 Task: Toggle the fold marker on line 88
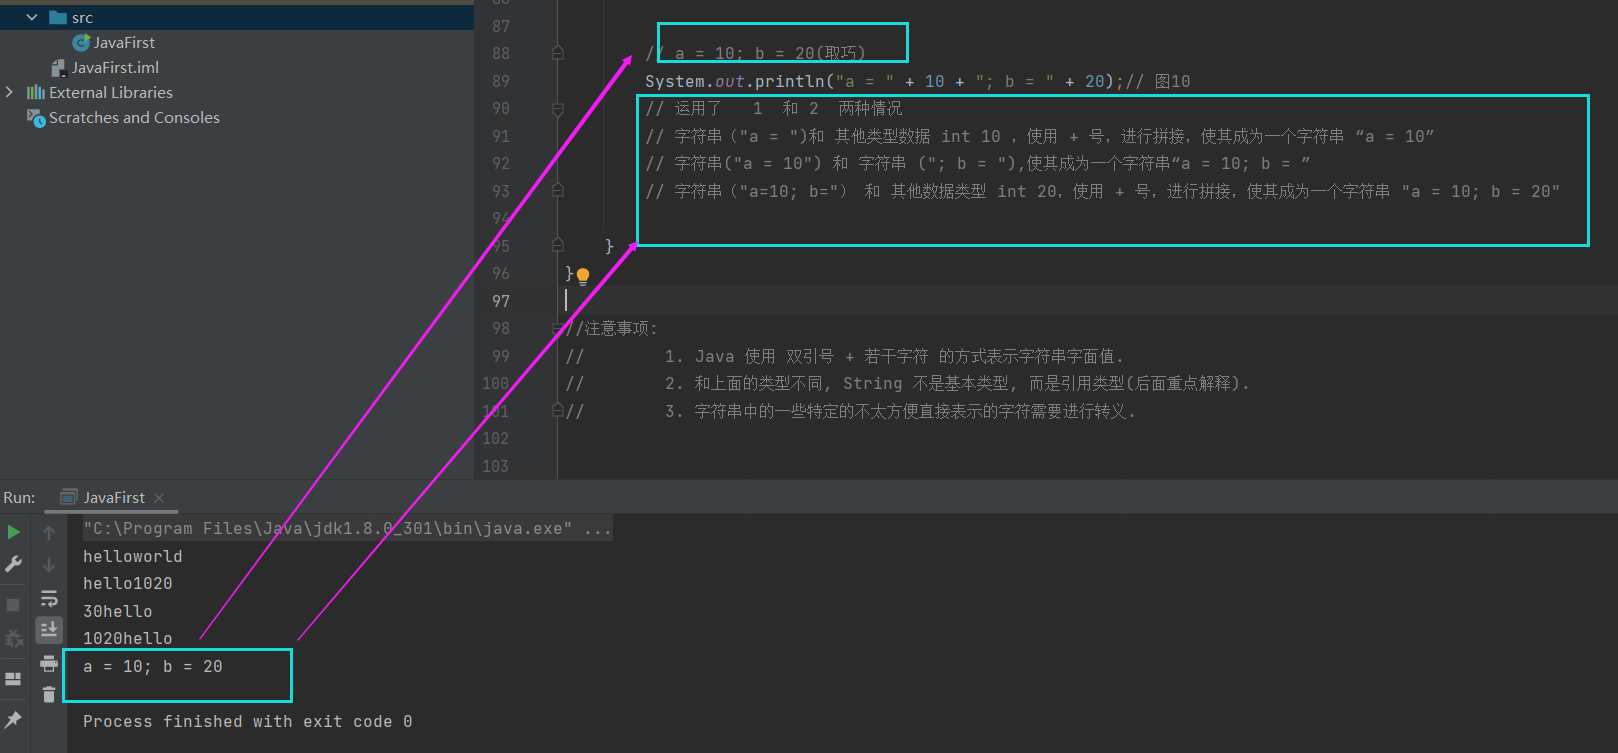[x=558, y=53]
